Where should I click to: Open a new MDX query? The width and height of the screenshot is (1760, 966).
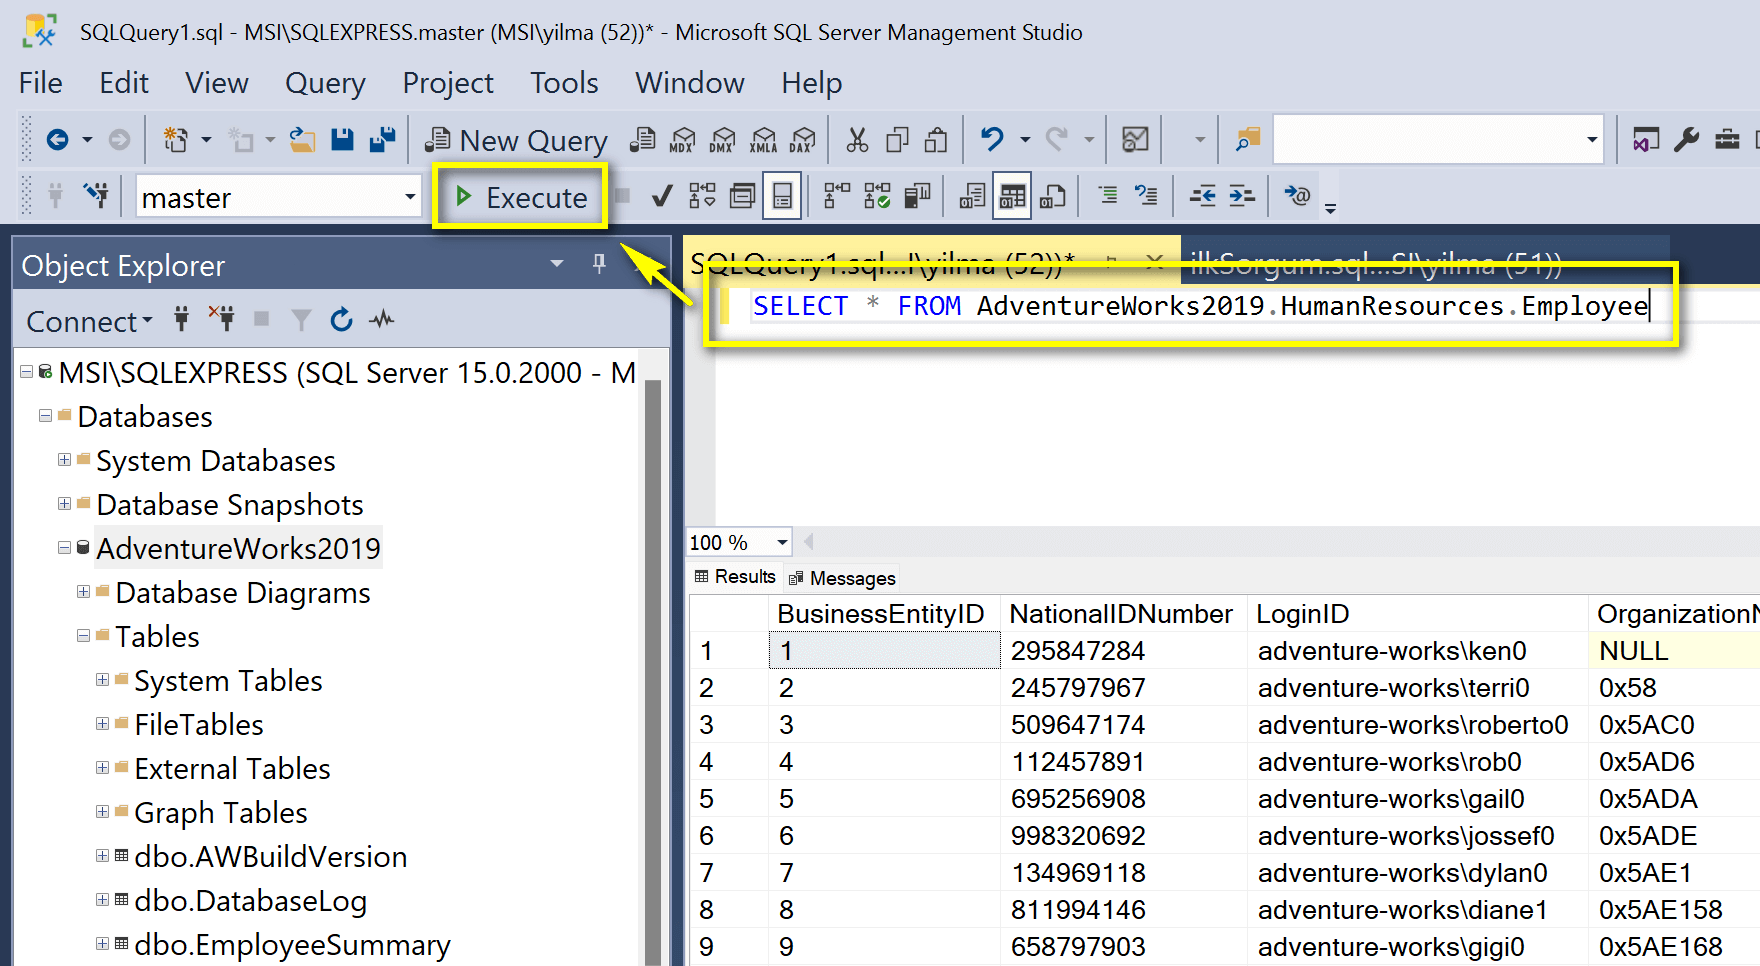682,140
